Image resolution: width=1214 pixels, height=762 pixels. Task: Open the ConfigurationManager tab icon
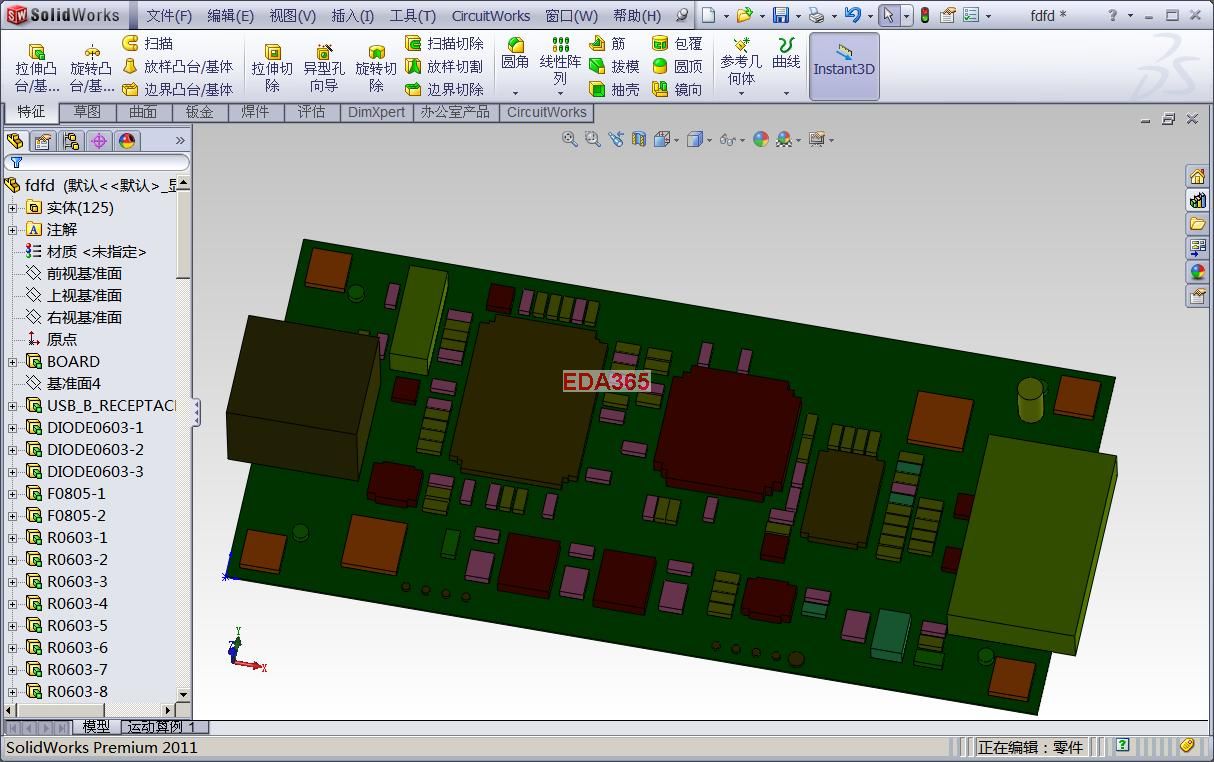(71, 141)
